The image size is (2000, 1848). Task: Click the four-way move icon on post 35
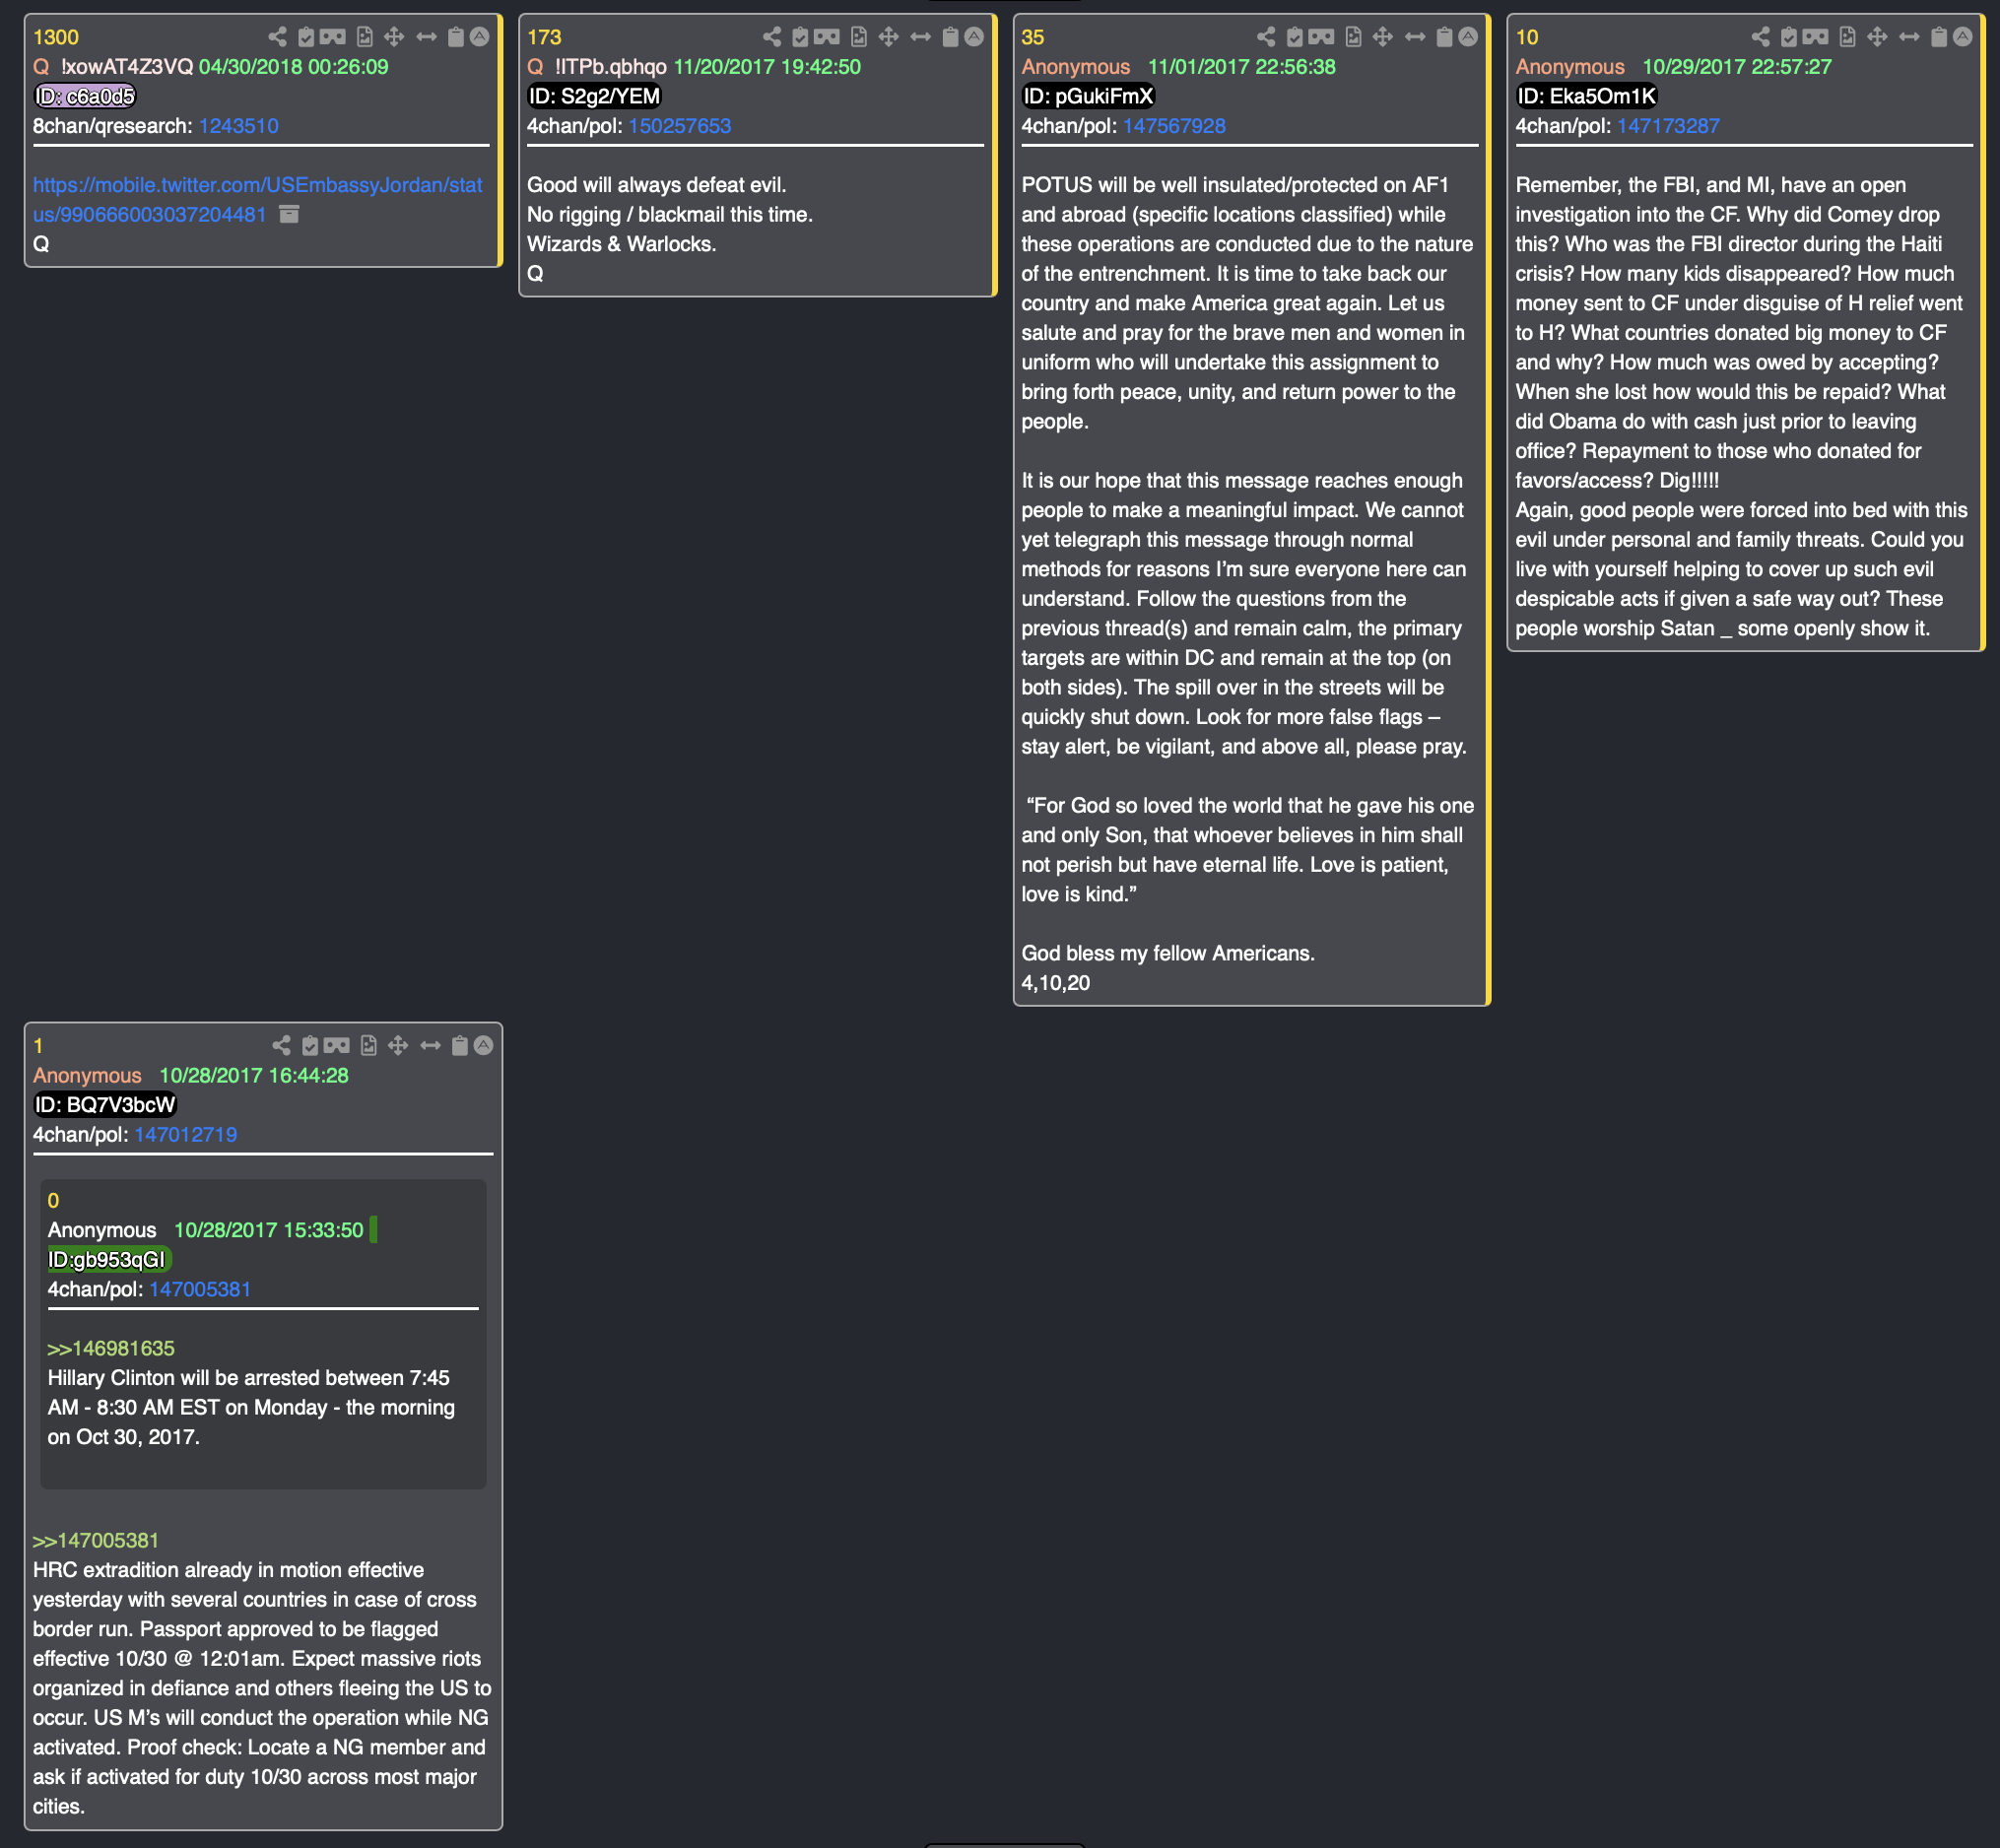click(1383, 37)
